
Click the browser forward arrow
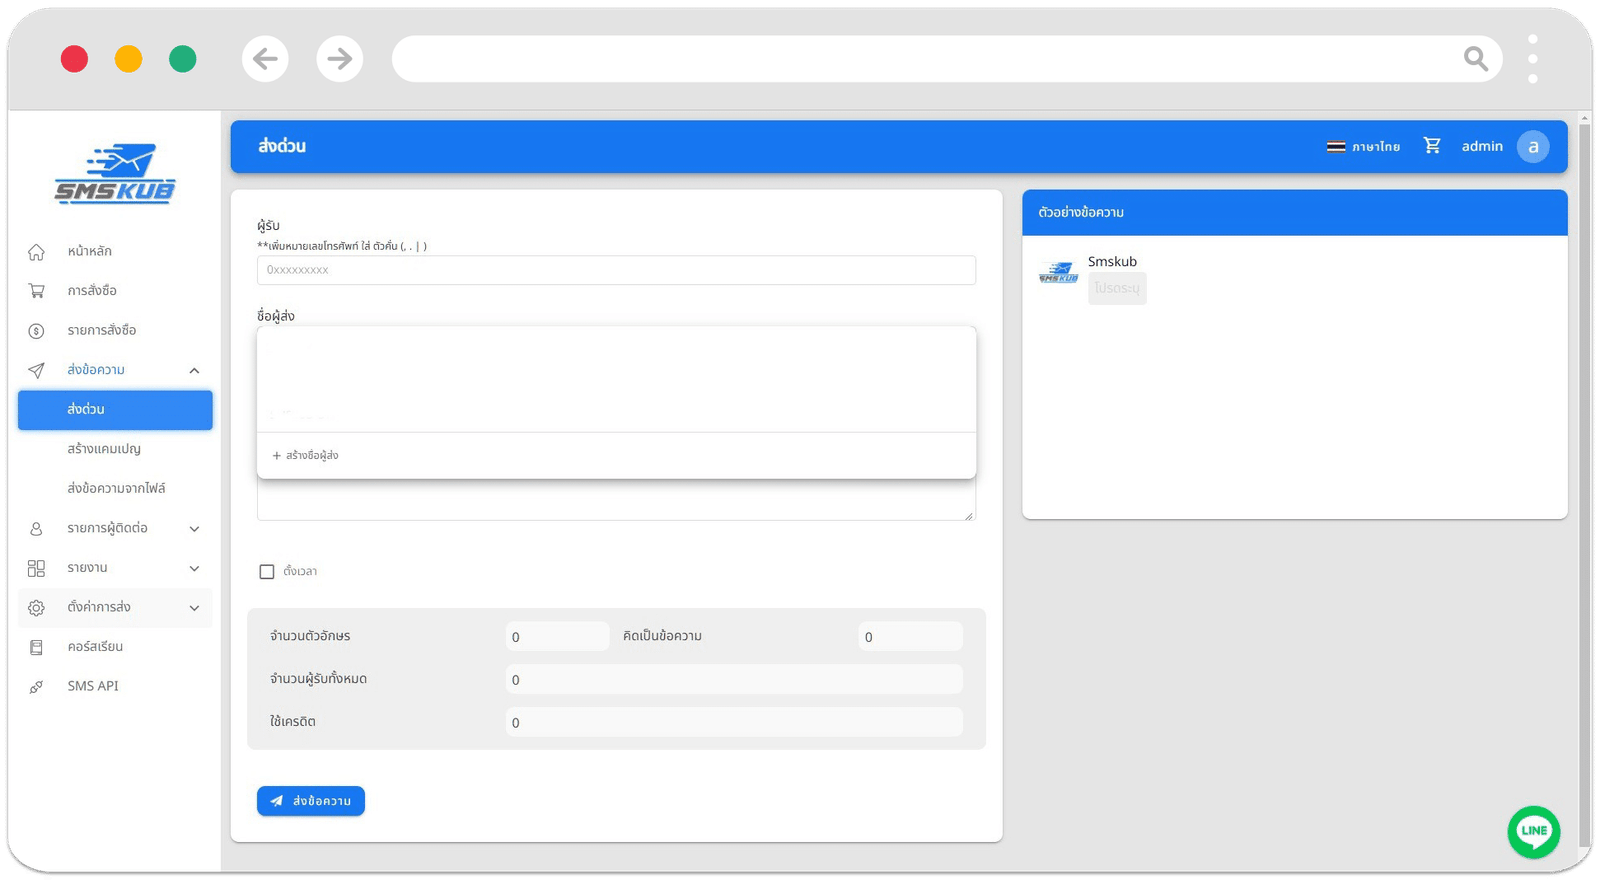[x=340, y=59]
